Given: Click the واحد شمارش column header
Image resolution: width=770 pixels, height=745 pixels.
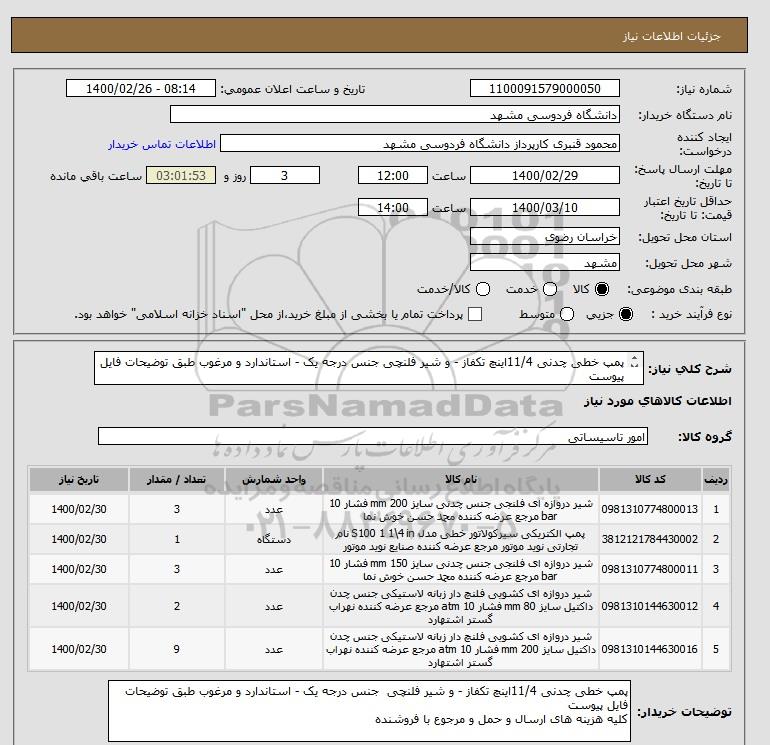Looking at the screenshot, I should click(274, 479).
